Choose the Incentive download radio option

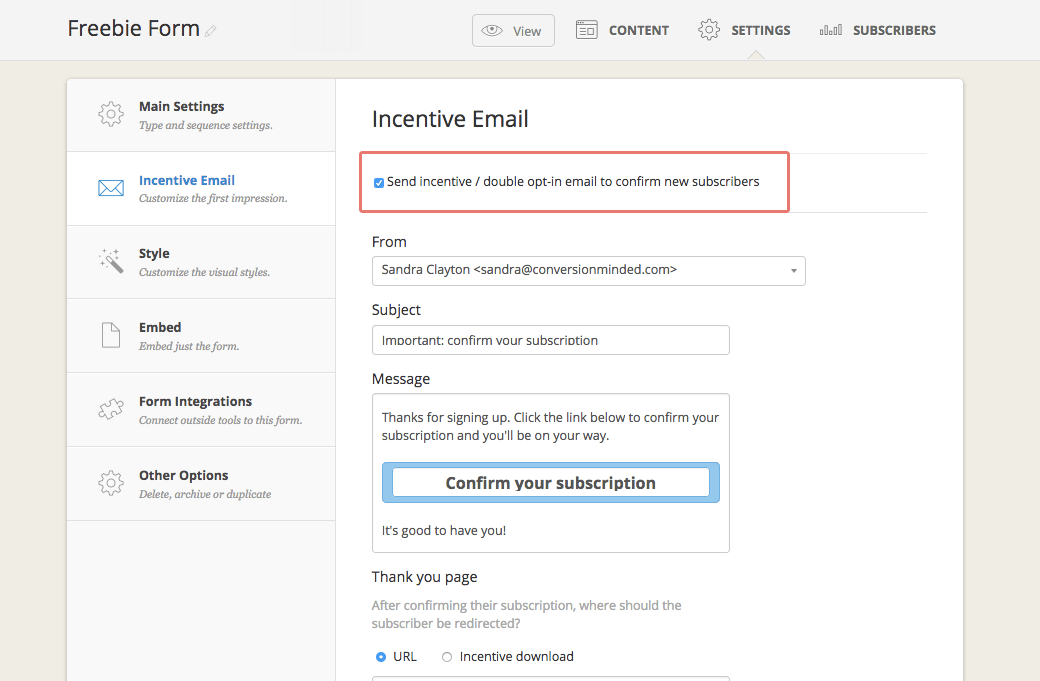[x=447, y=656]
